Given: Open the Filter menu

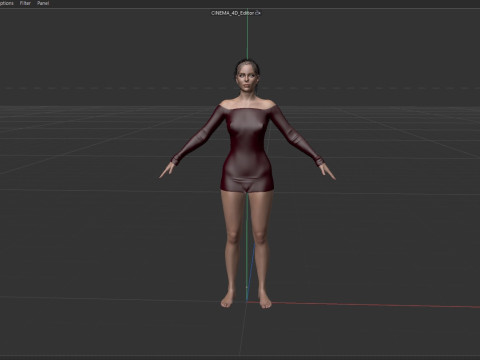Looking at the screenshot, I should (25, 3).
